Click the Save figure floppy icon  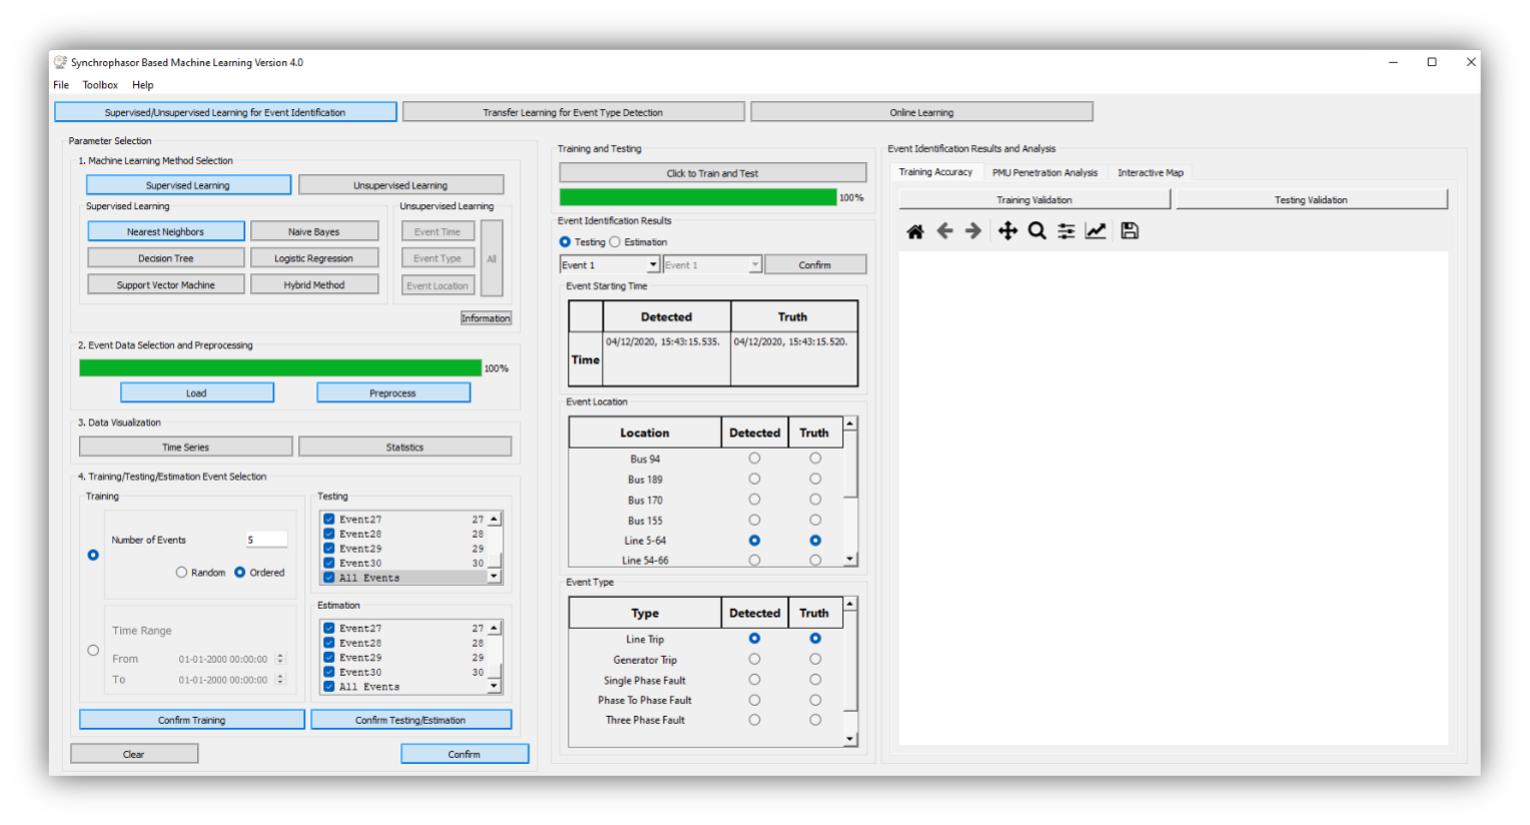pyautogui.click(x=1129, y=232)
